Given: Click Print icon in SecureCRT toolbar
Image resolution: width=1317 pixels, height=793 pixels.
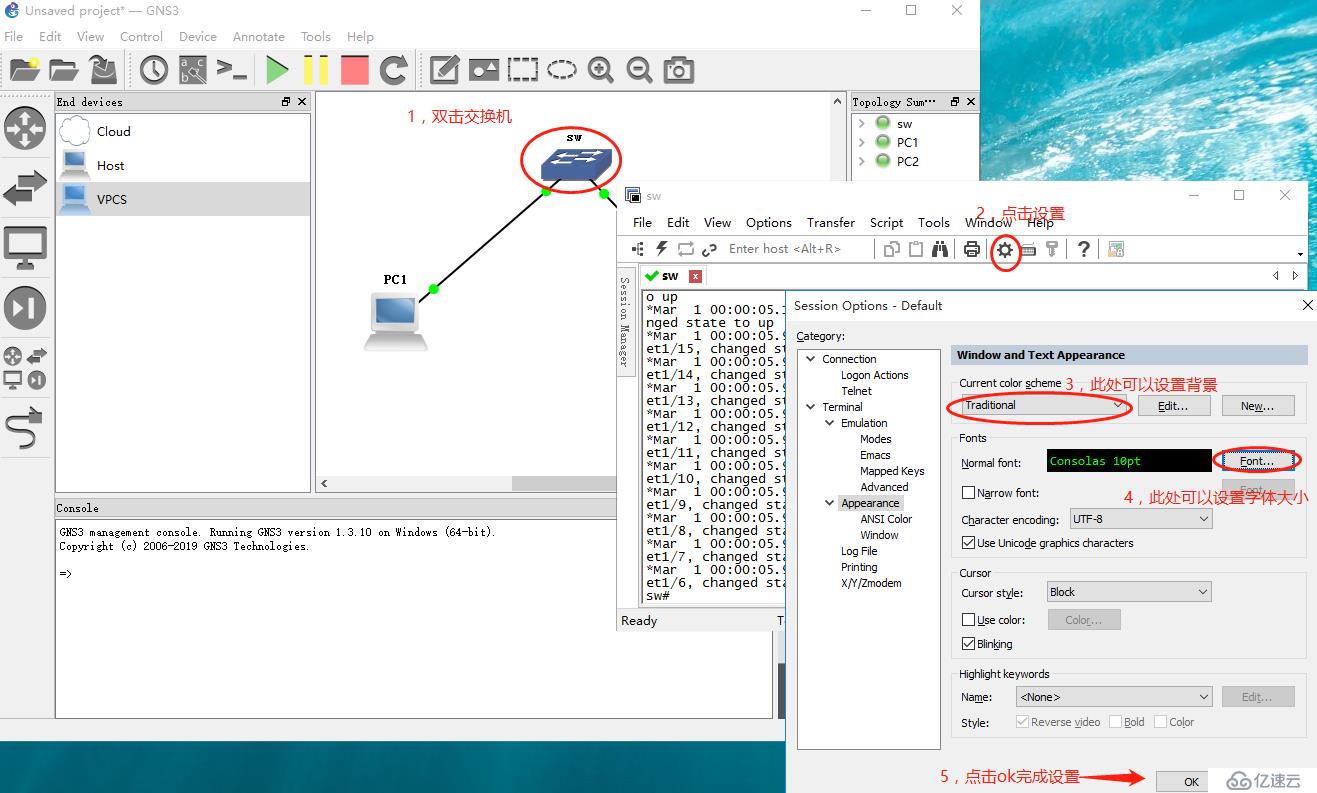Looking at the screenshot, I should point(972,249).
